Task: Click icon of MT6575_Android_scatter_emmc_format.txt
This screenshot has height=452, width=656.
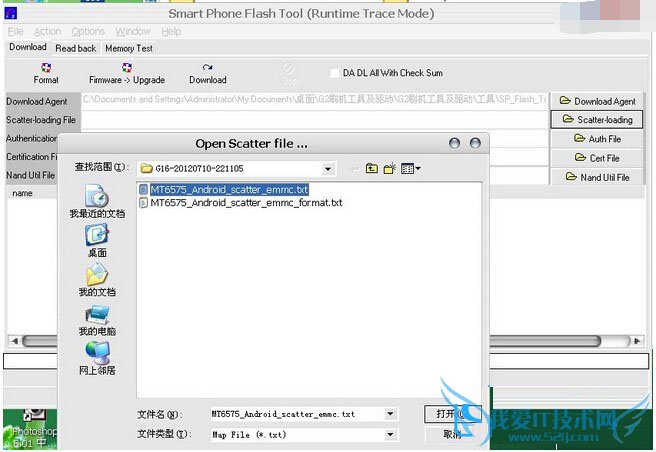Action: 144,203
